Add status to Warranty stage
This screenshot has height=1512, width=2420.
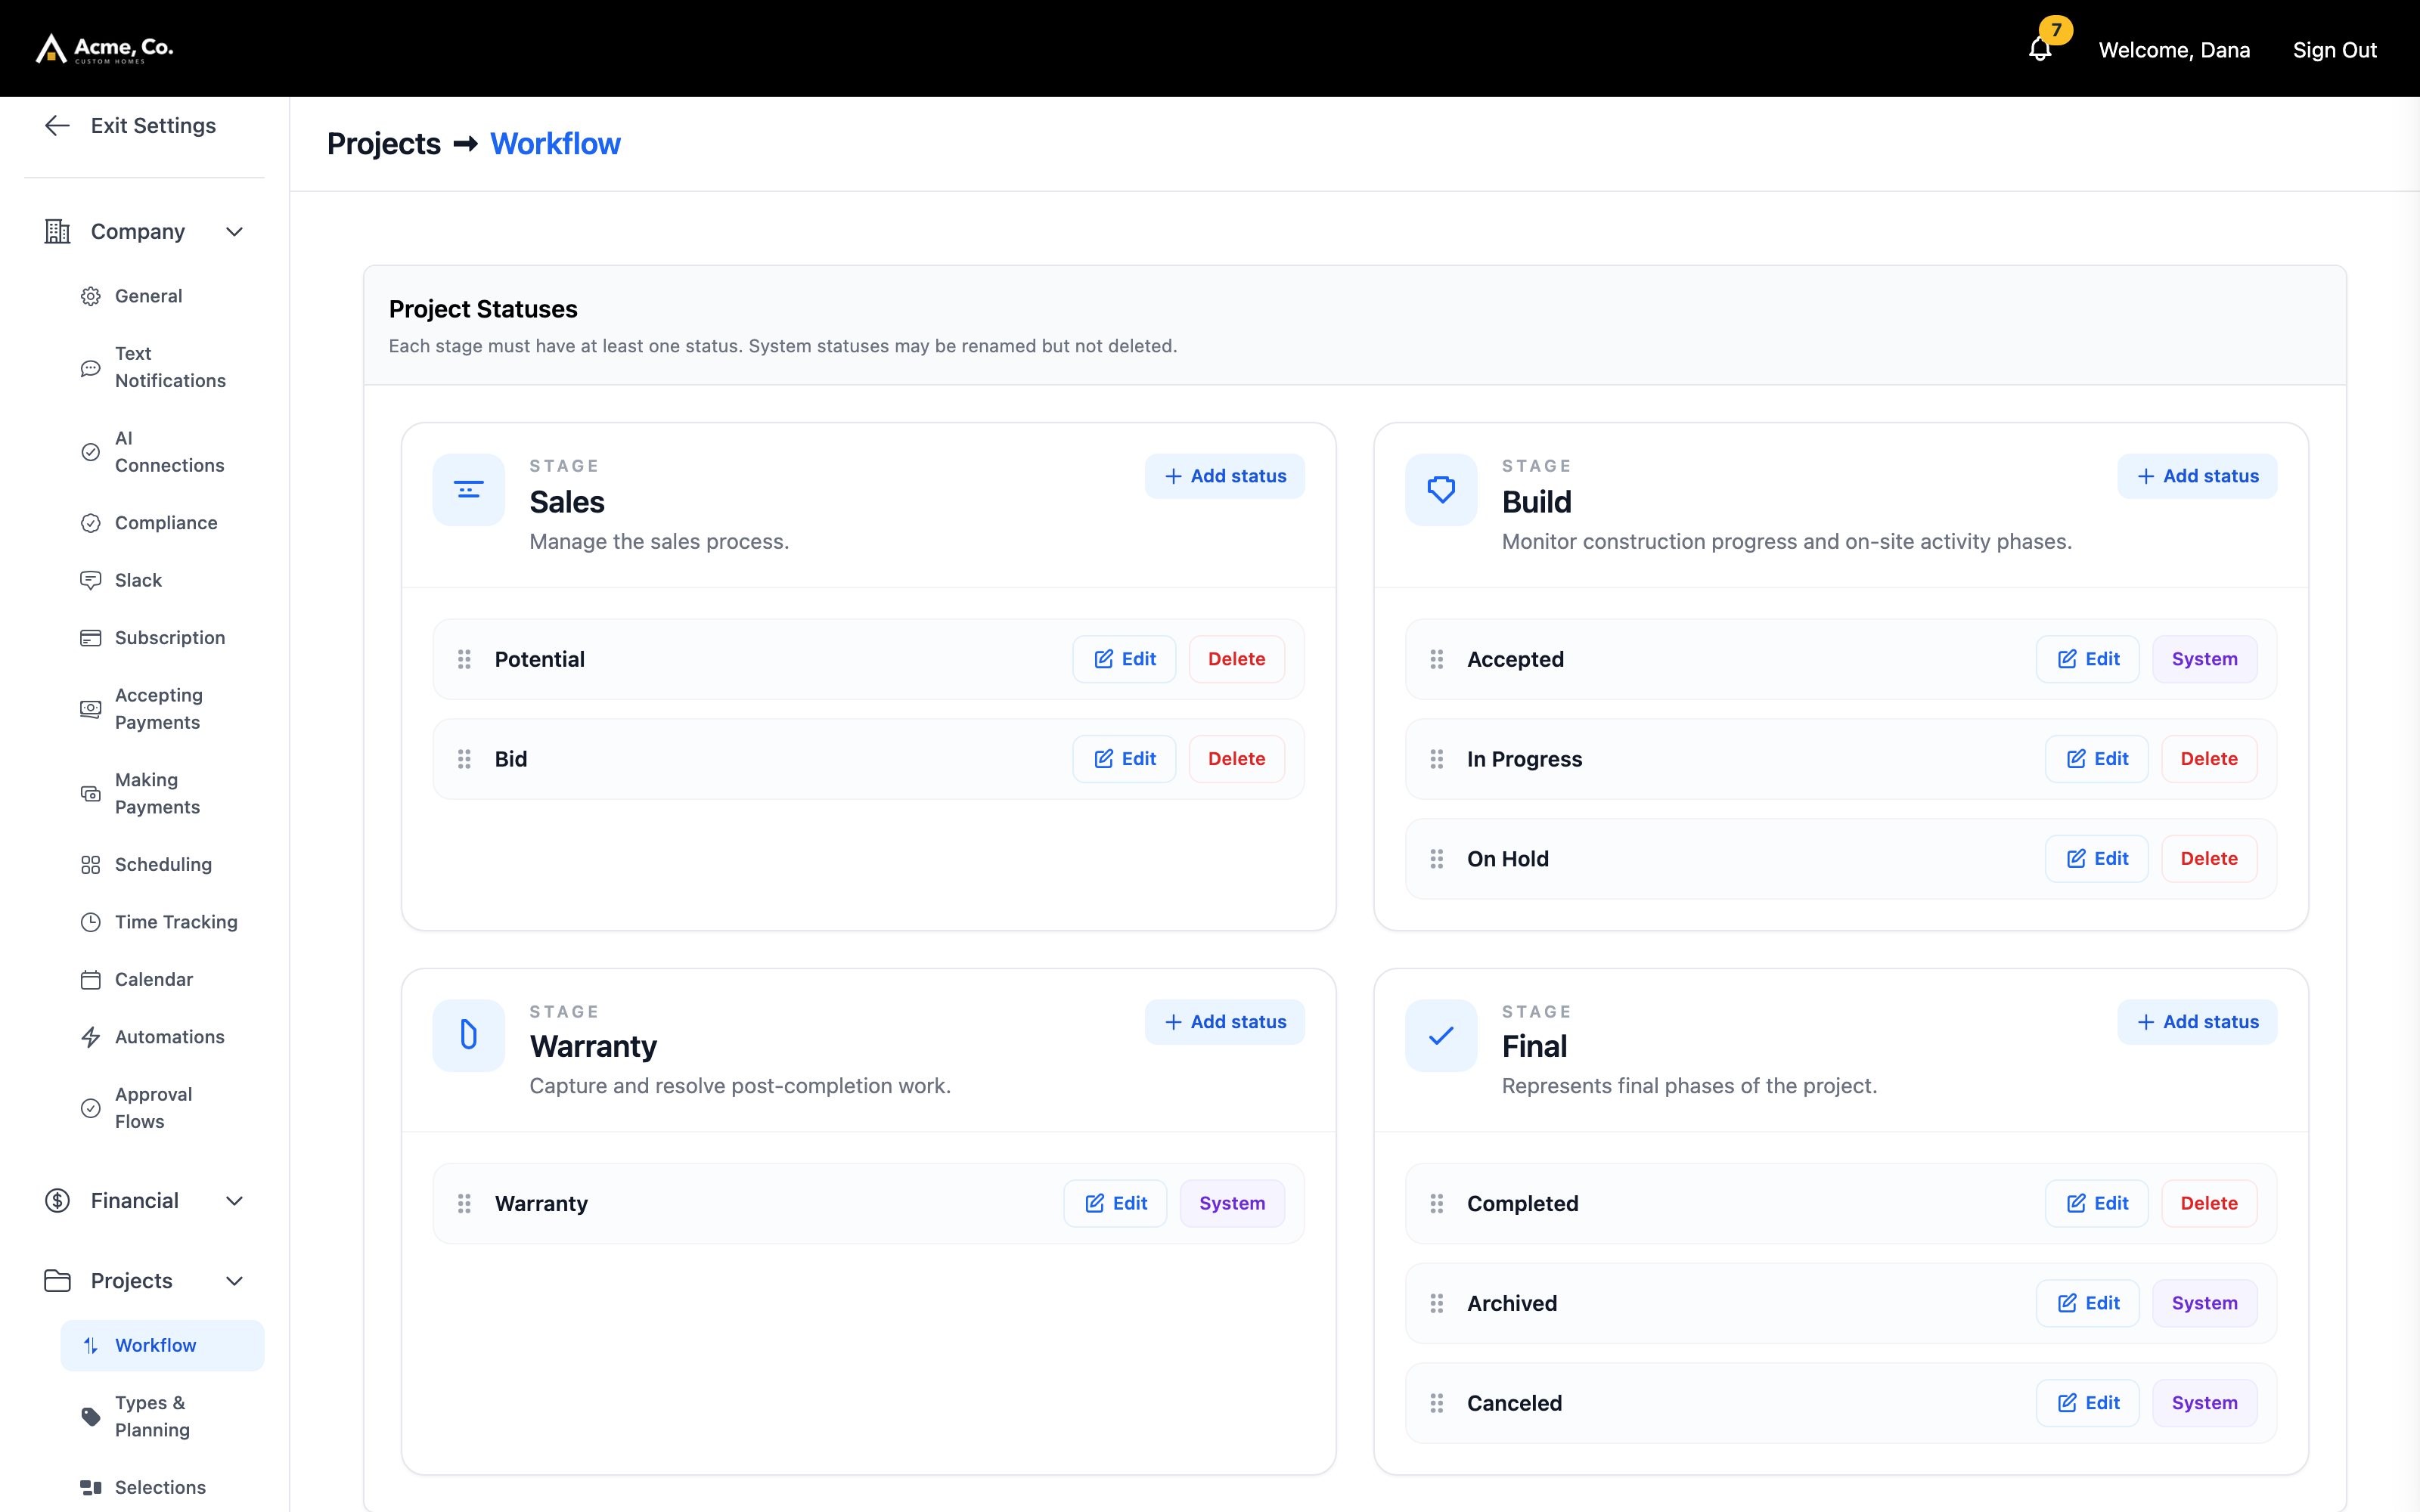pyautogui.click(x=1224, y=1022)
